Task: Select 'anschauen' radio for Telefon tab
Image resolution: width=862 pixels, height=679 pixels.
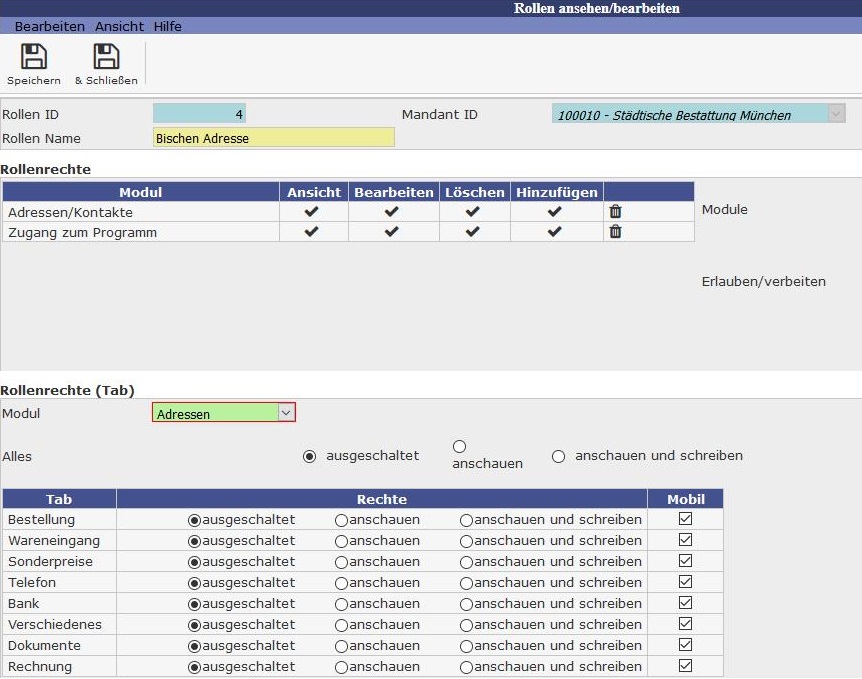Action: click(x=341, y=583)
